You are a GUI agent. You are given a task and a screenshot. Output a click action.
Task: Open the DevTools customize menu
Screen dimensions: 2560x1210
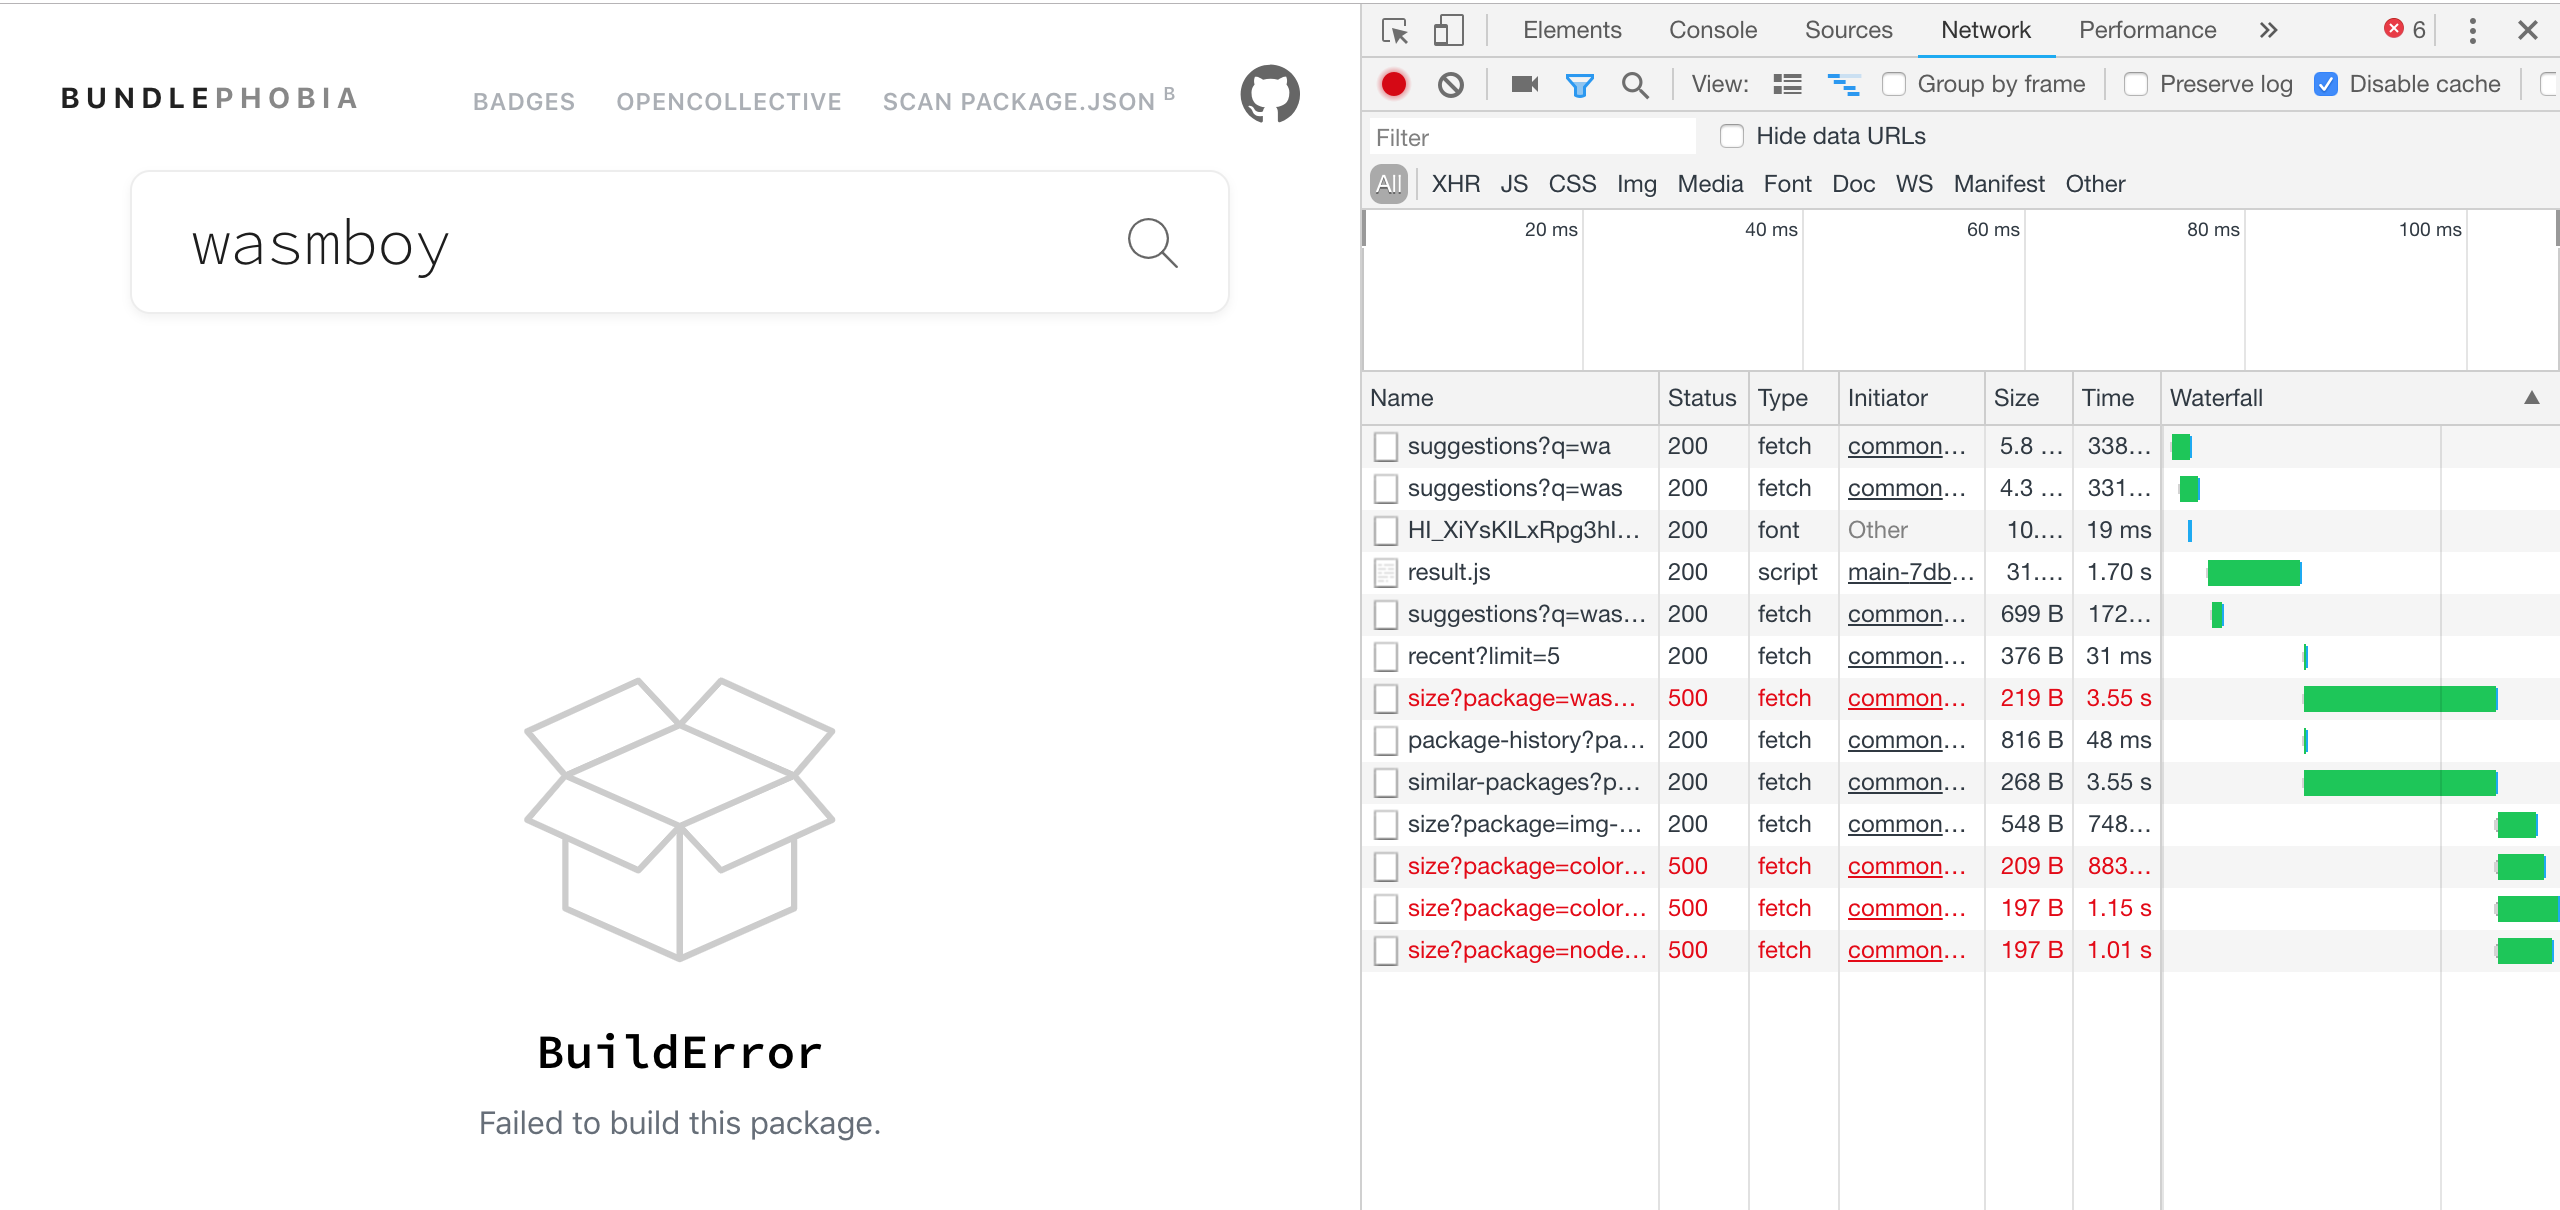2474,30
